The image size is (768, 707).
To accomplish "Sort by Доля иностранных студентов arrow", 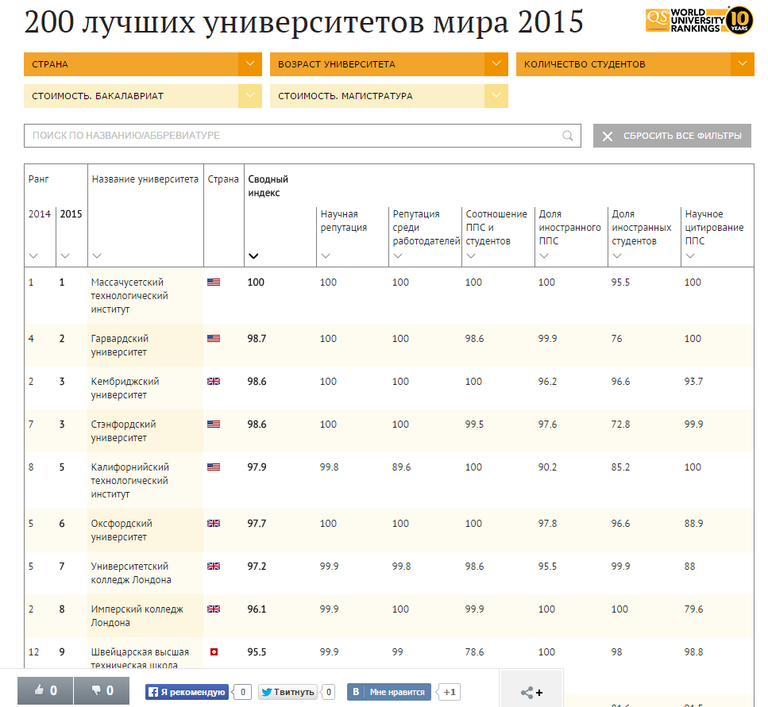I will [x=617, y=256].
